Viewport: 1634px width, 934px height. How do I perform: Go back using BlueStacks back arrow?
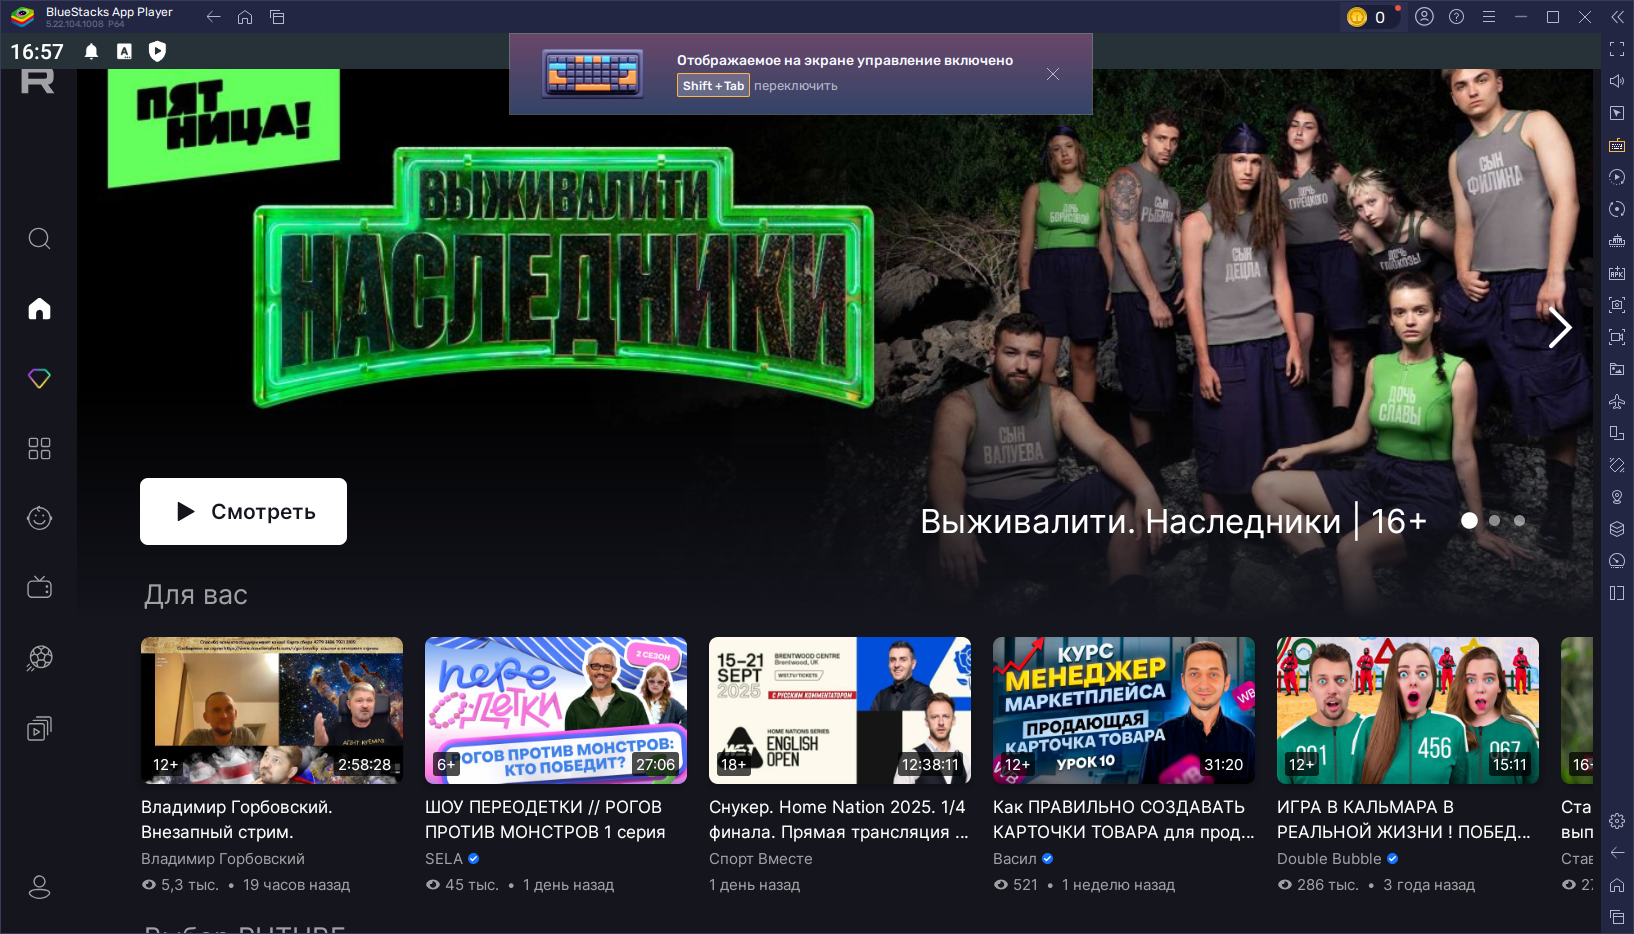pos(213,17)
